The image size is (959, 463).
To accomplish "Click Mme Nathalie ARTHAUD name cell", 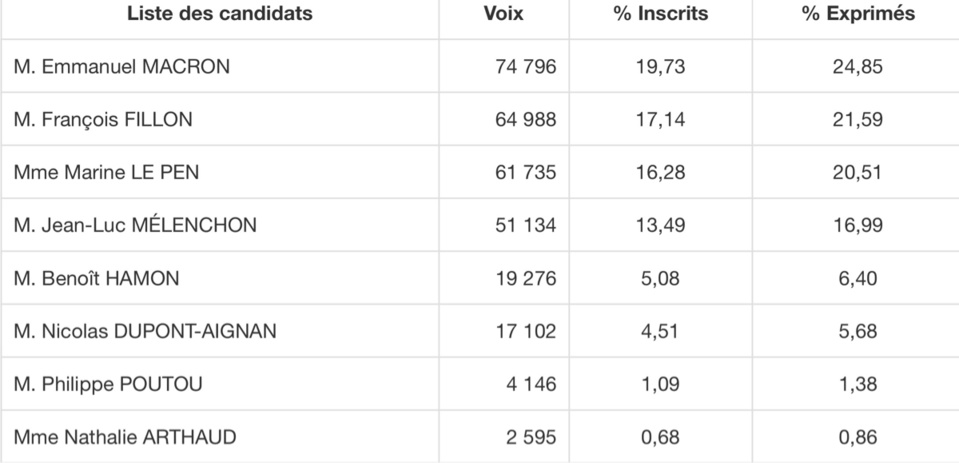I will click(x=125, y=438).
